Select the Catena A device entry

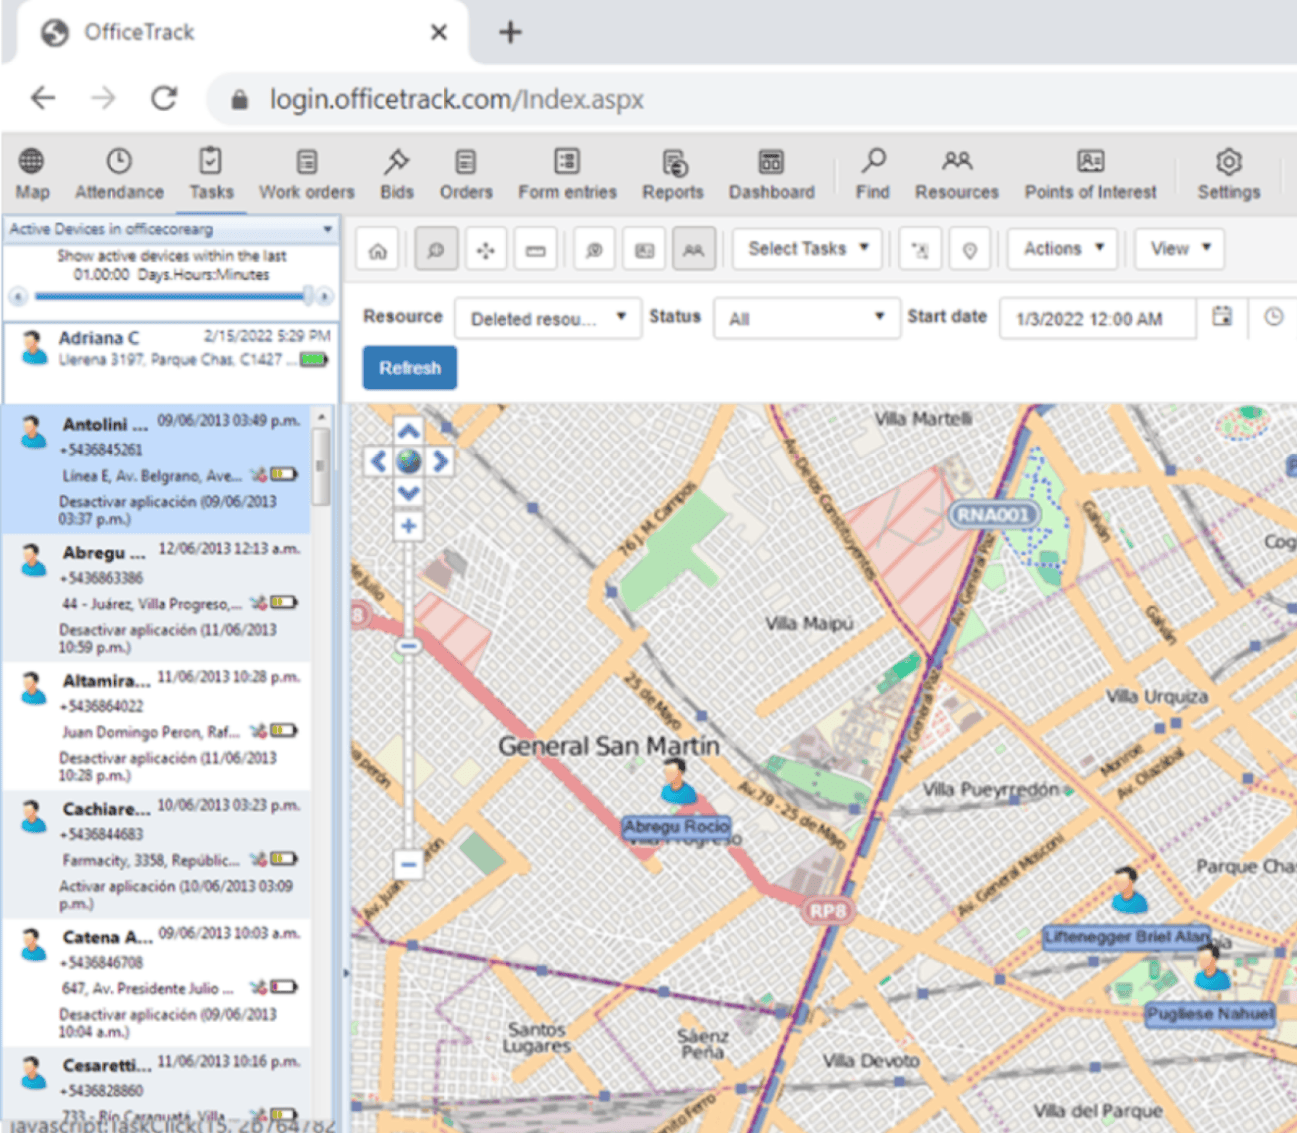click(x=157, y=983)
